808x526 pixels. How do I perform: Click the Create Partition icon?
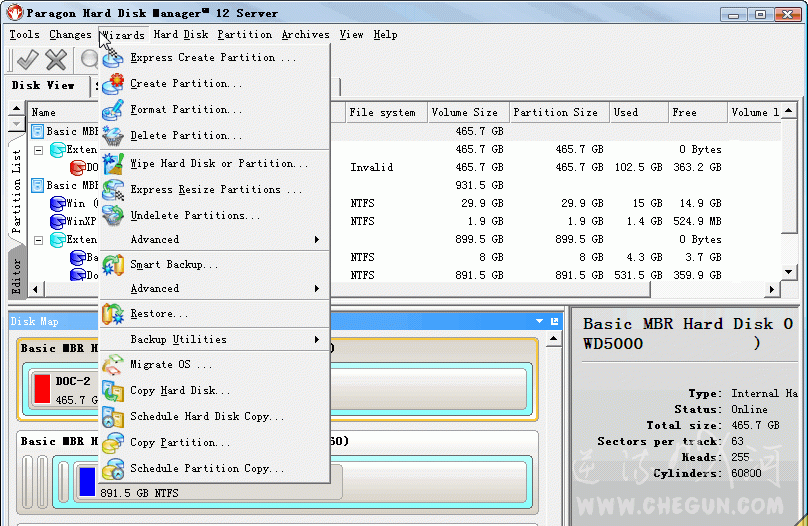pyautogui.click(x=112, y=84)
